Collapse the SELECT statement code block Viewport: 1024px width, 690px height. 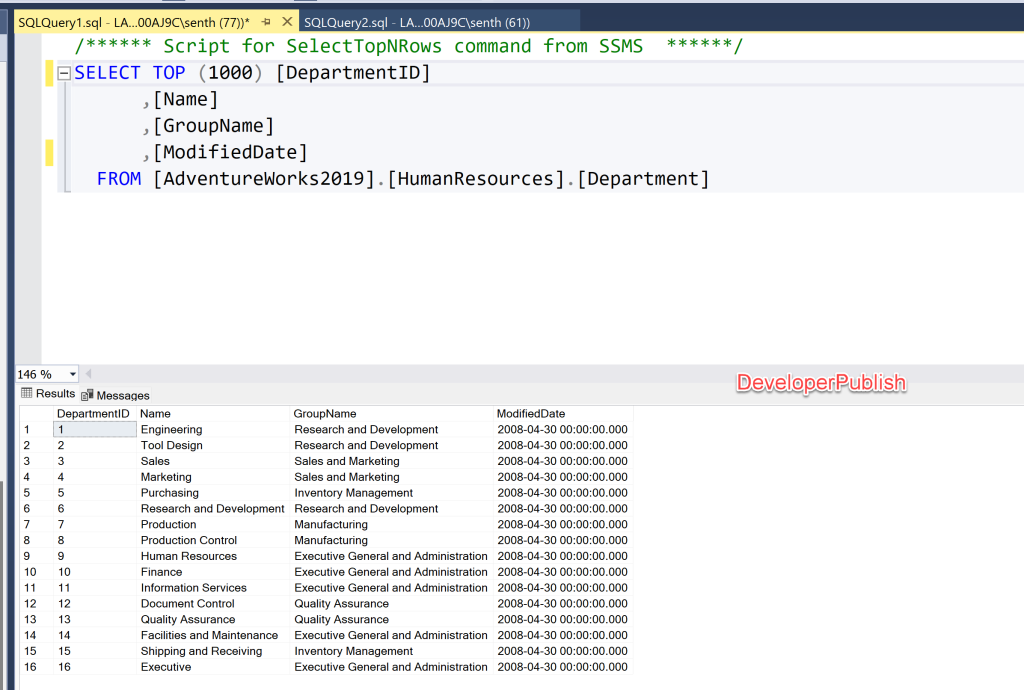click(64, 73)
